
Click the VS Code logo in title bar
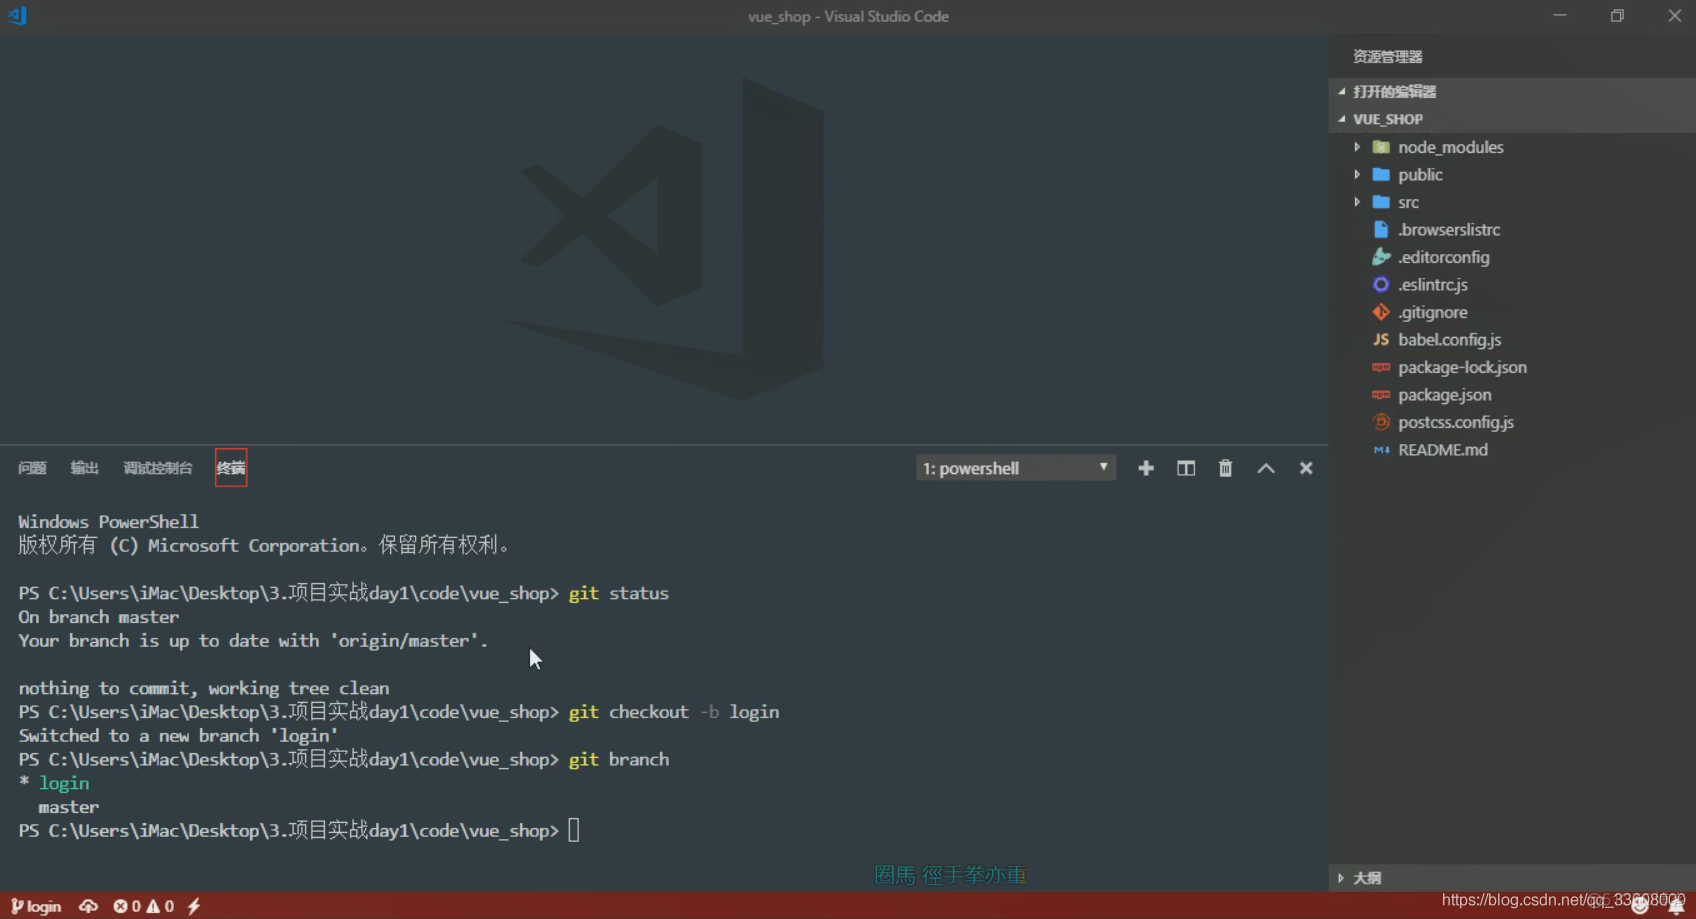[17, 16]
